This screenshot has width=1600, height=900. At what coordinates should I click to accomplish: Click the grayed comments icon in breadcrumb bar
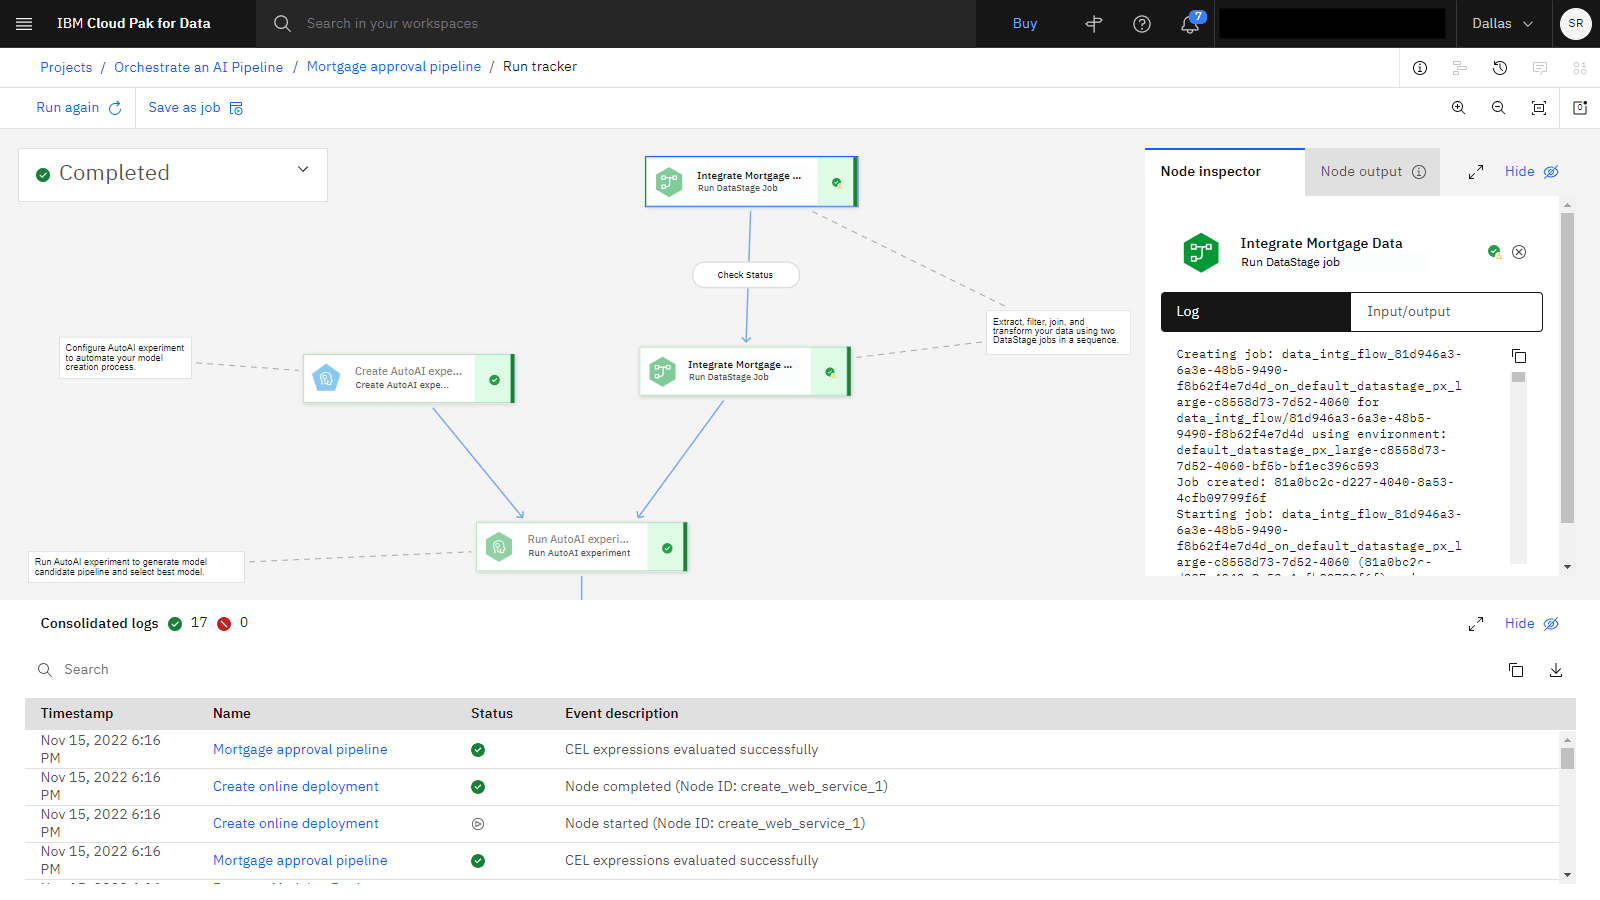(x=1540, y=68)
